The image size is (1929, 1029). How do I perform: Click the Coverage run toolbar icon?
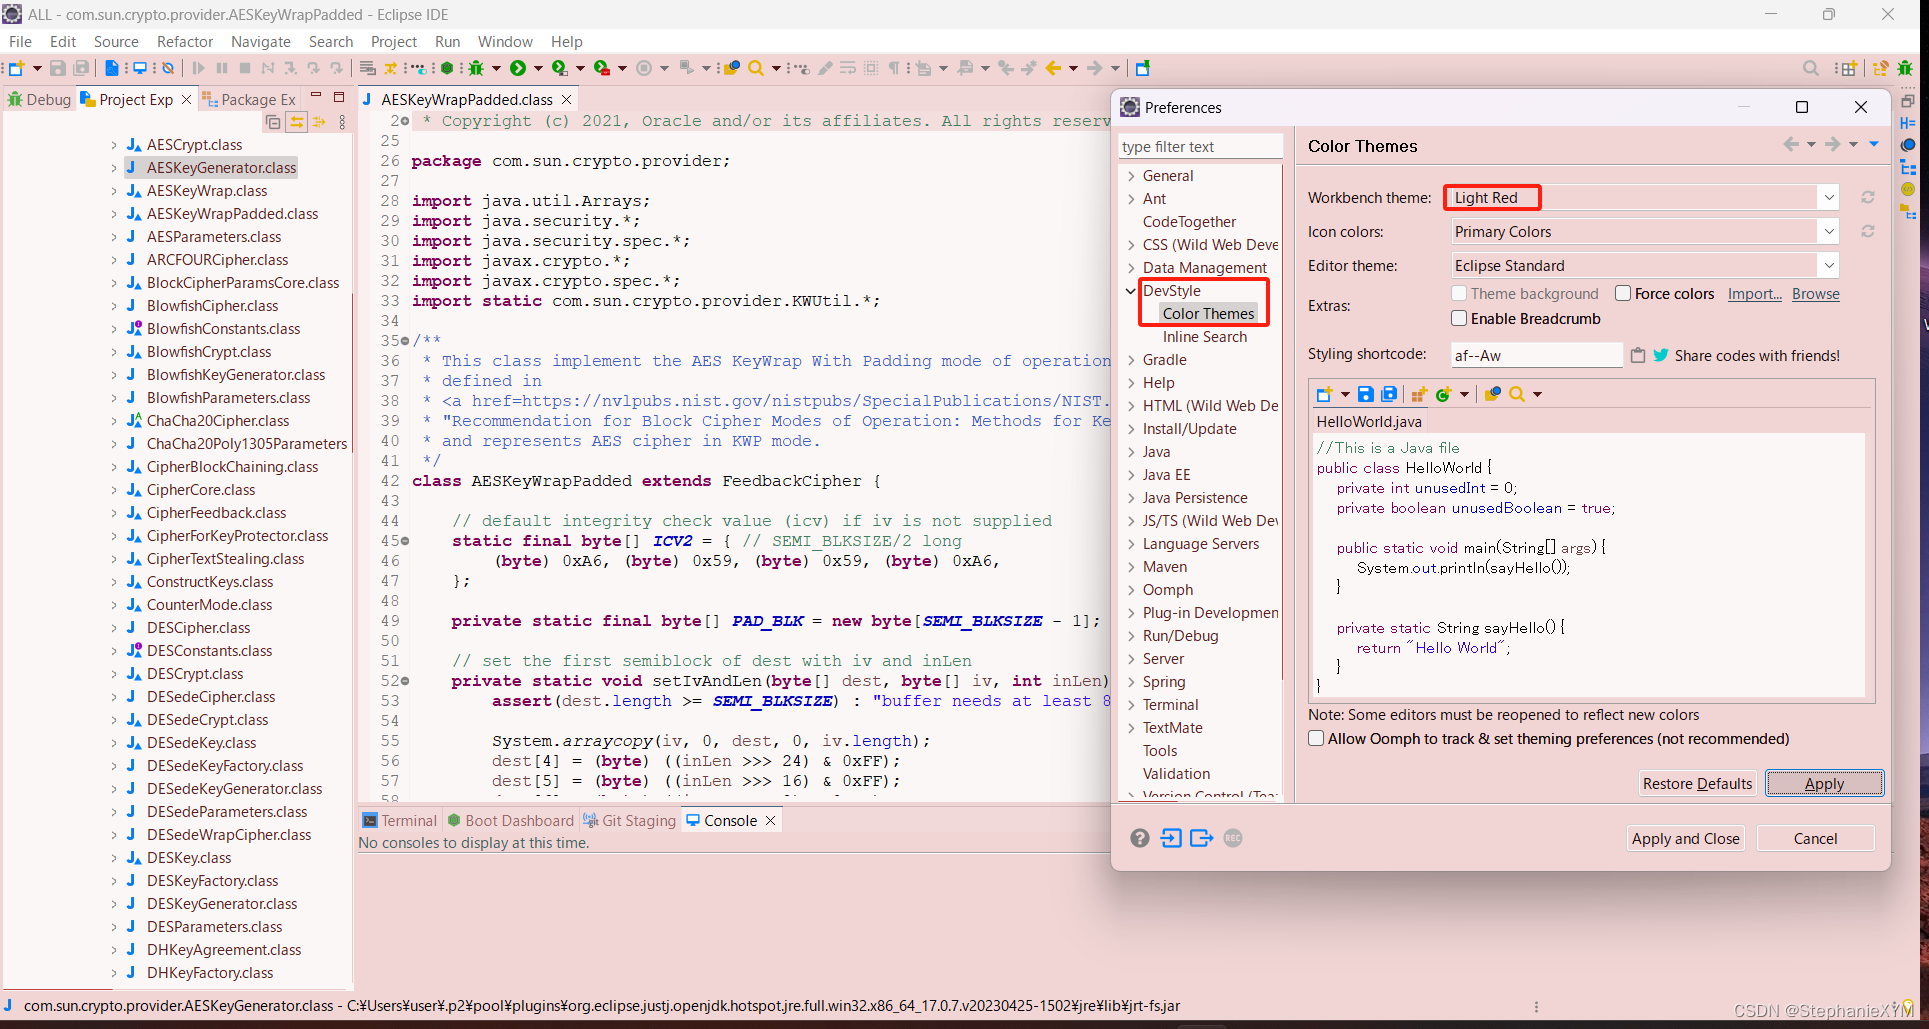(559, 68)
